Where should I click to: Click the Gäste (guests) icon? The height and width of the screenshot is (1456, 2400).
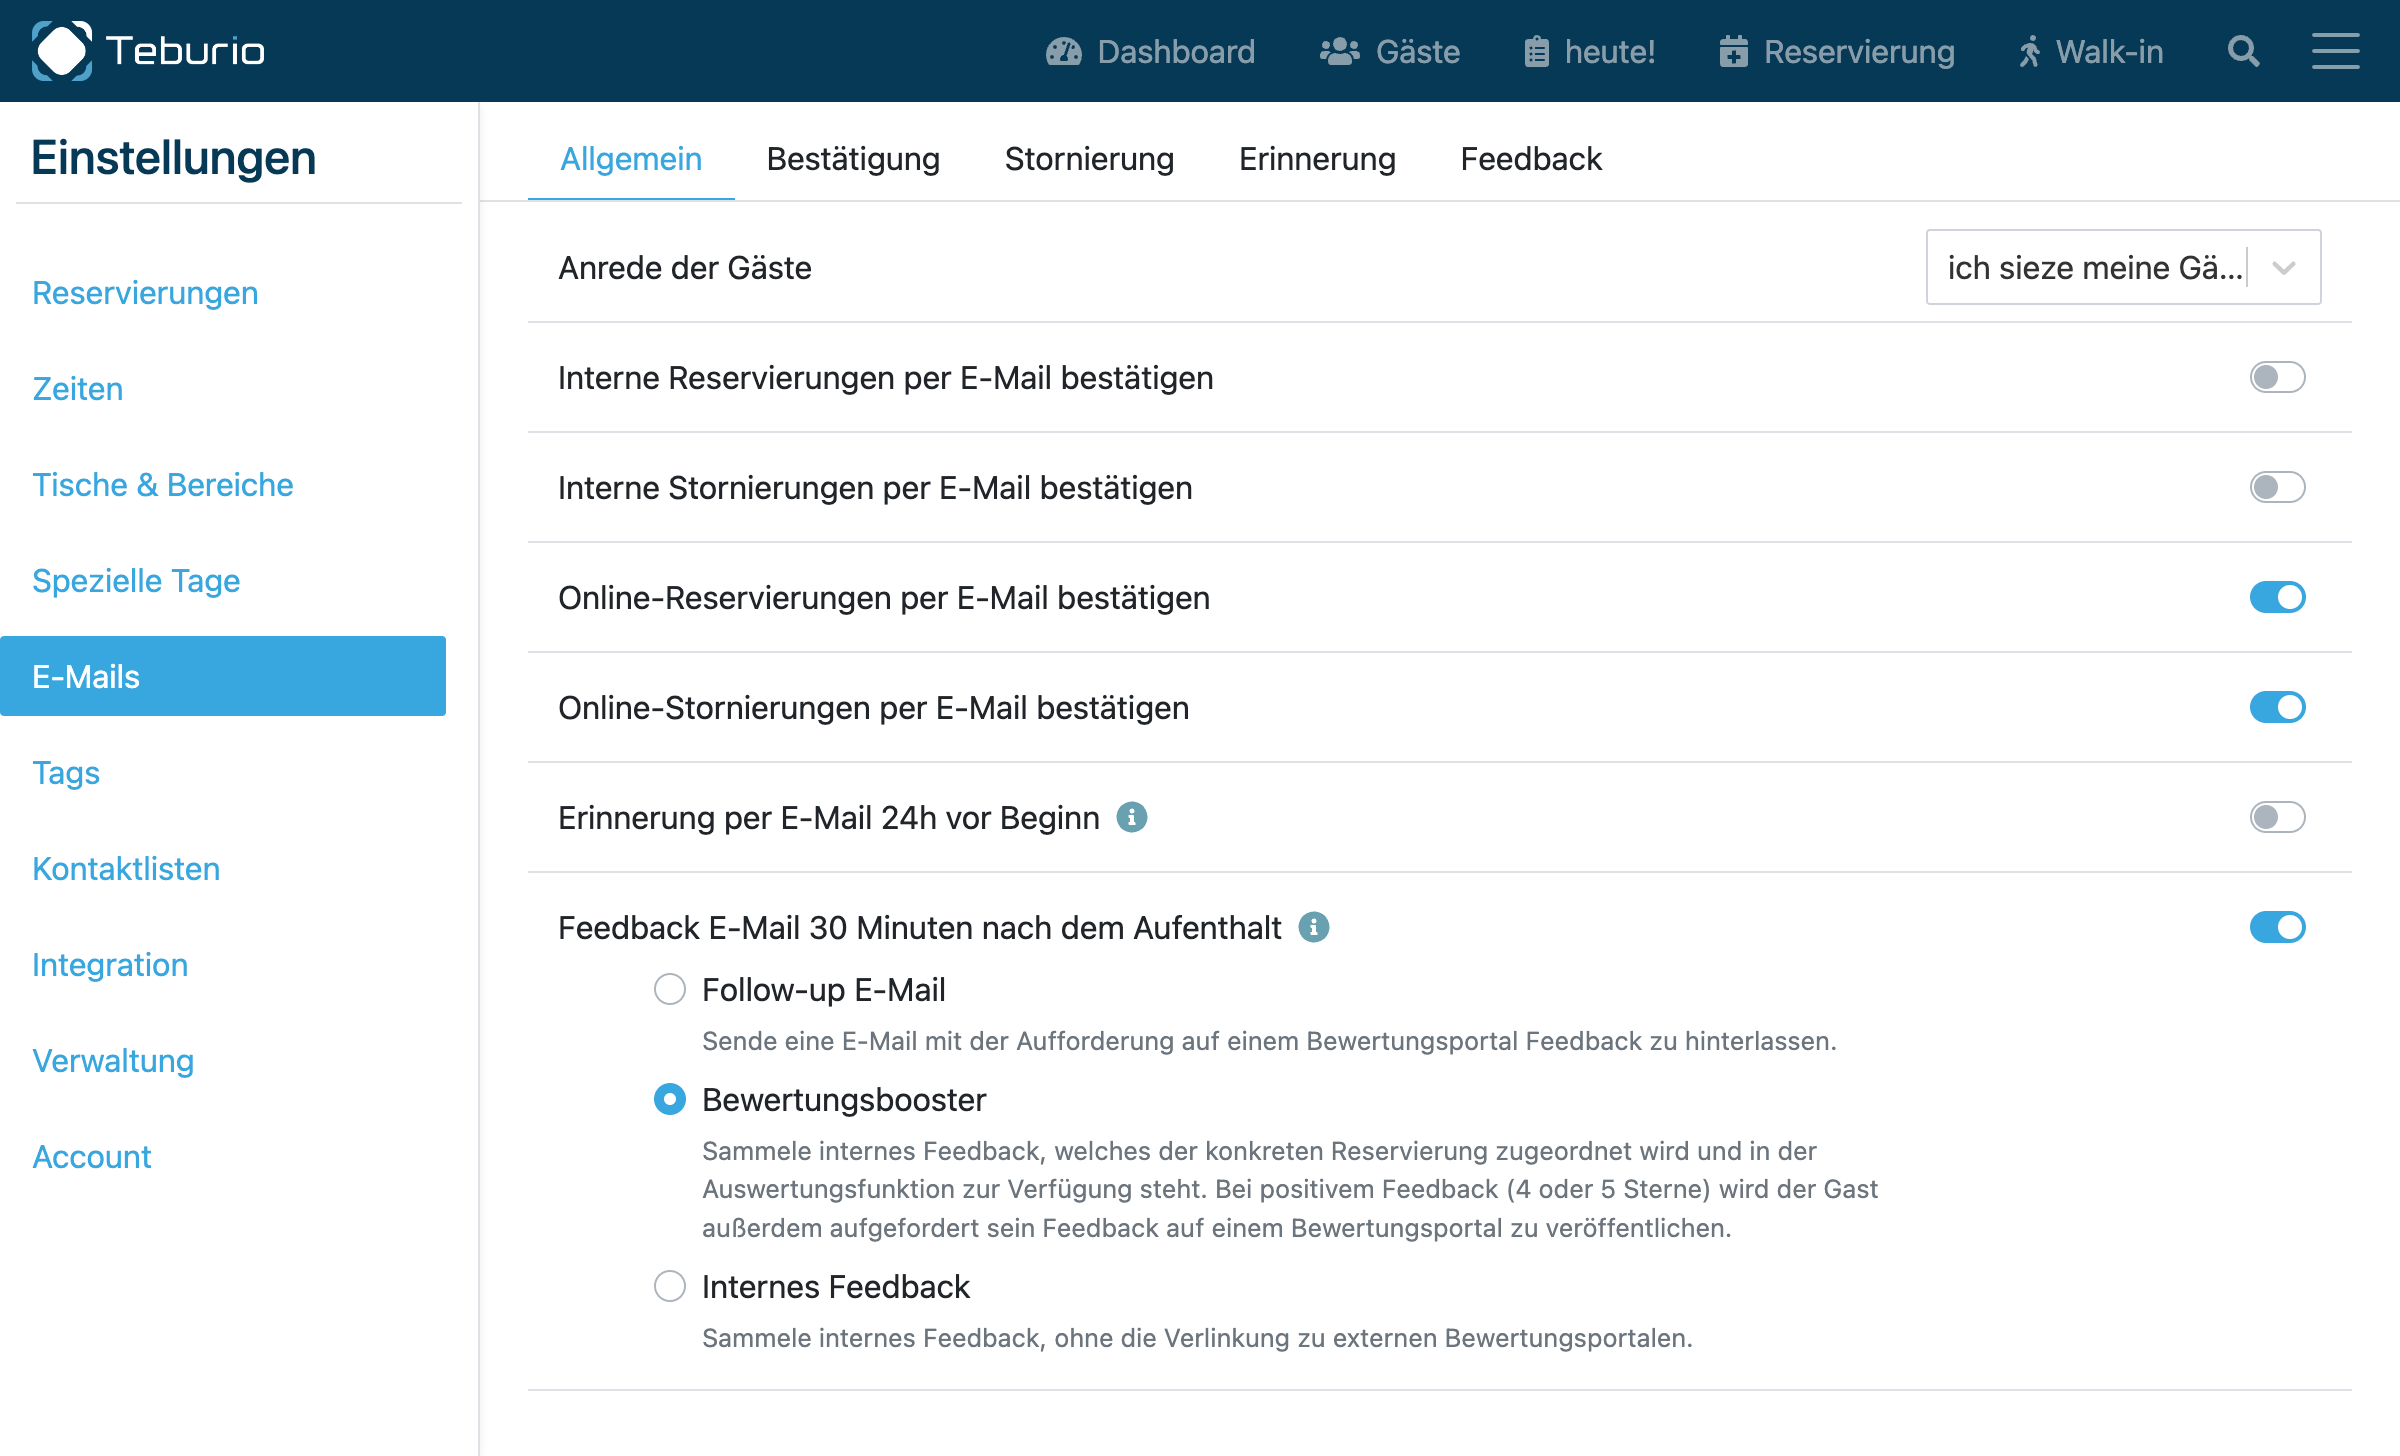point(1340,51)
